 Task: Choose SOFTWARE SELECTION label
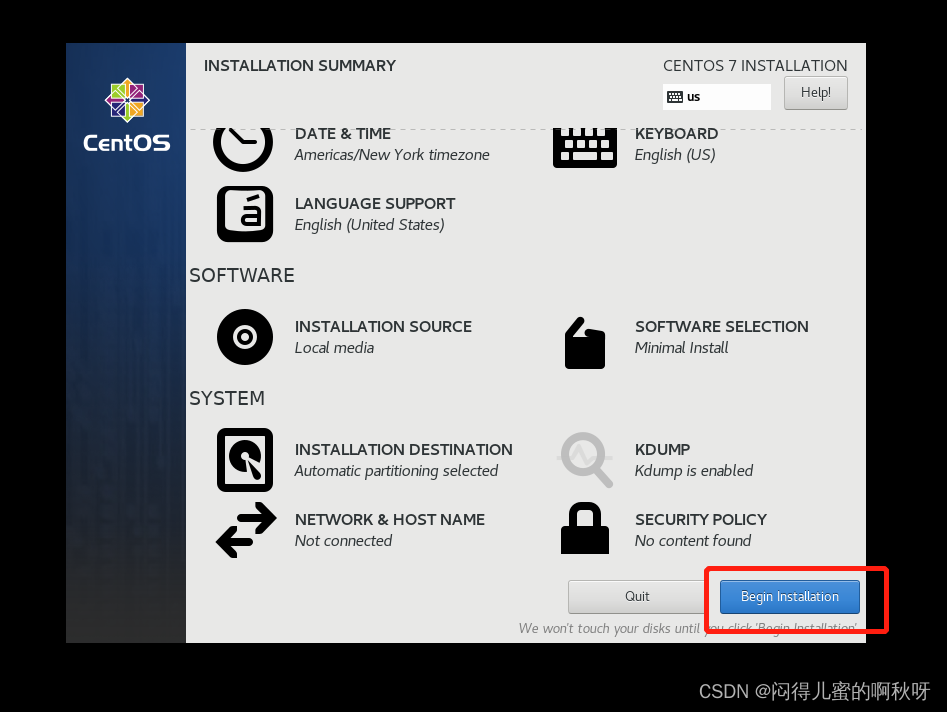click(x=722, y=327)
